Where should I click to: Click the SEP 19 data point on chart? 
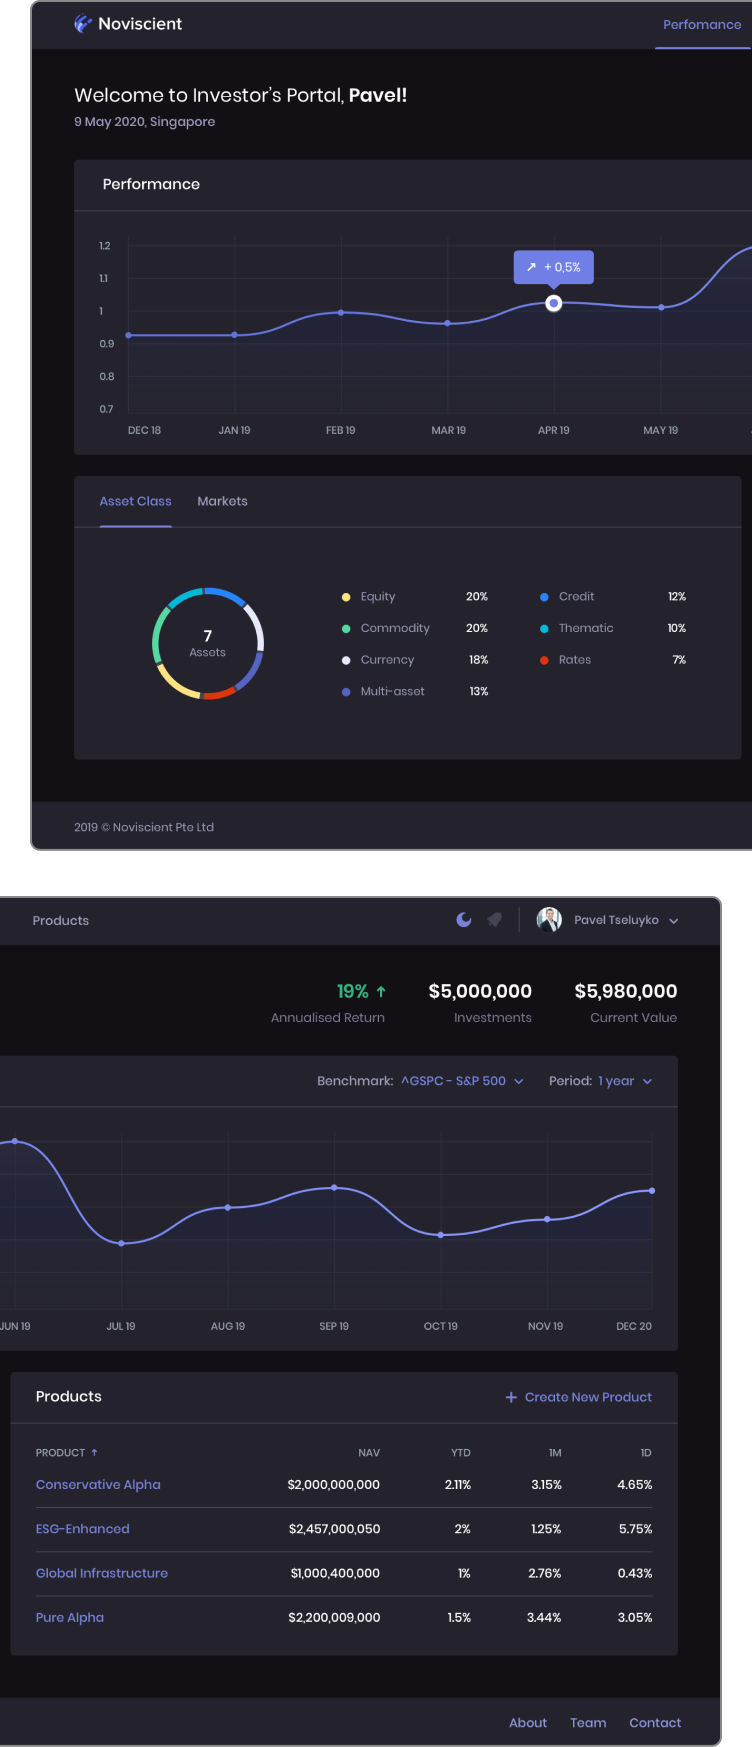(334, 1187)
